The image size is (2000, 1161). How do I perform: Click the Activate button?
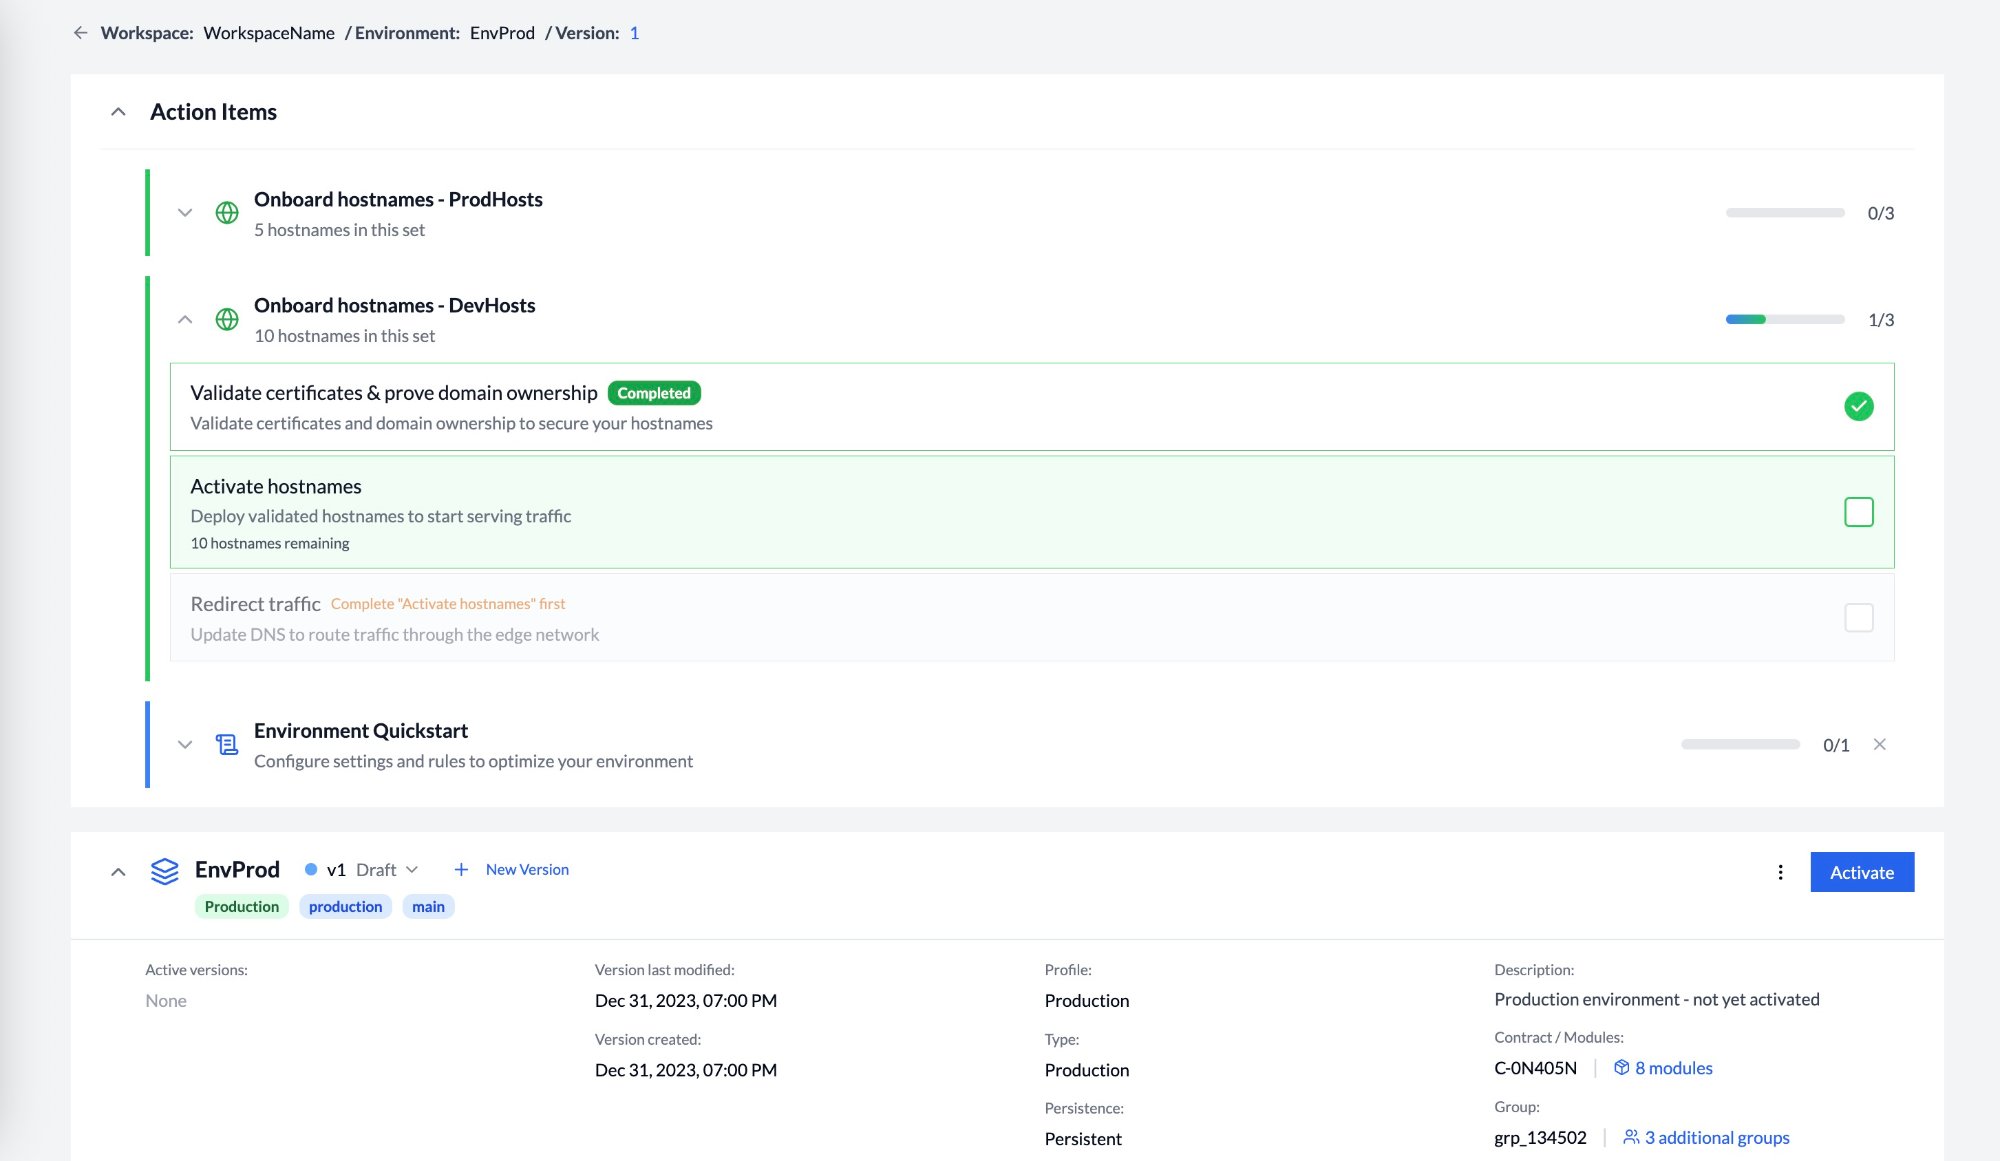1861,872
